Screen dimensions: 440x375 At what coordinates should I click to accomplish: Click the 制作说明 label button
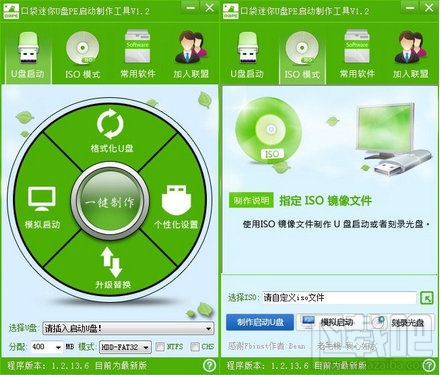point(251,200)
